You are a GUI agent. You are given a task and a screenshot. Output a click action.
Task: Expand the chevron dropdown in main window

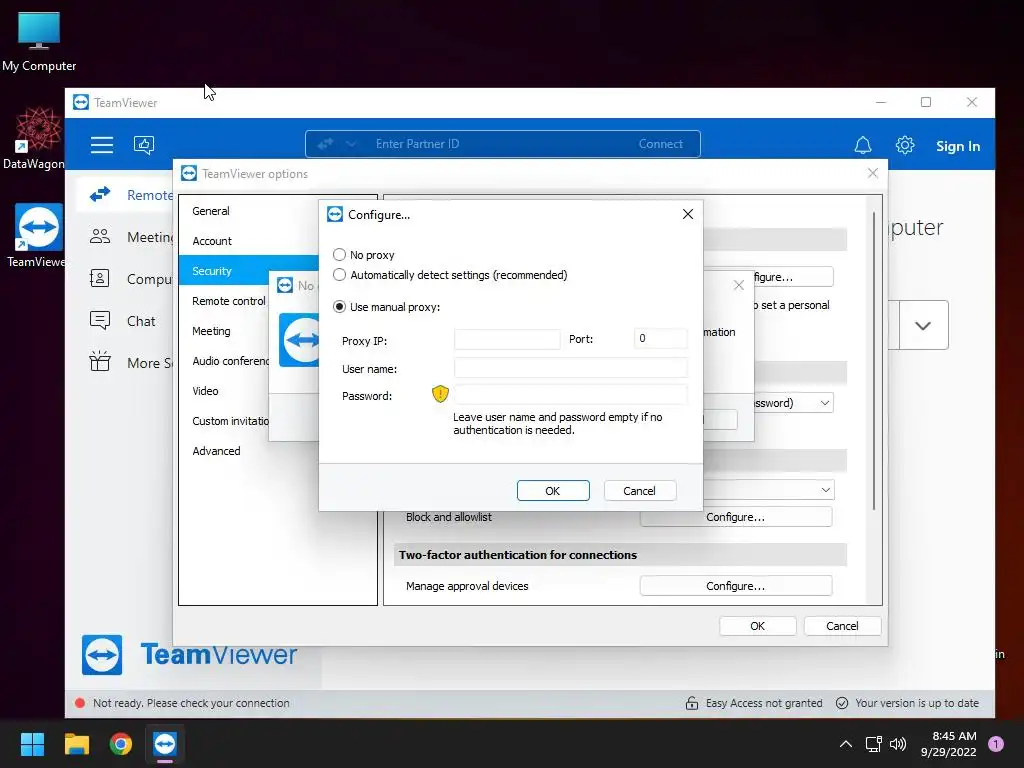[x=923, y=325]
